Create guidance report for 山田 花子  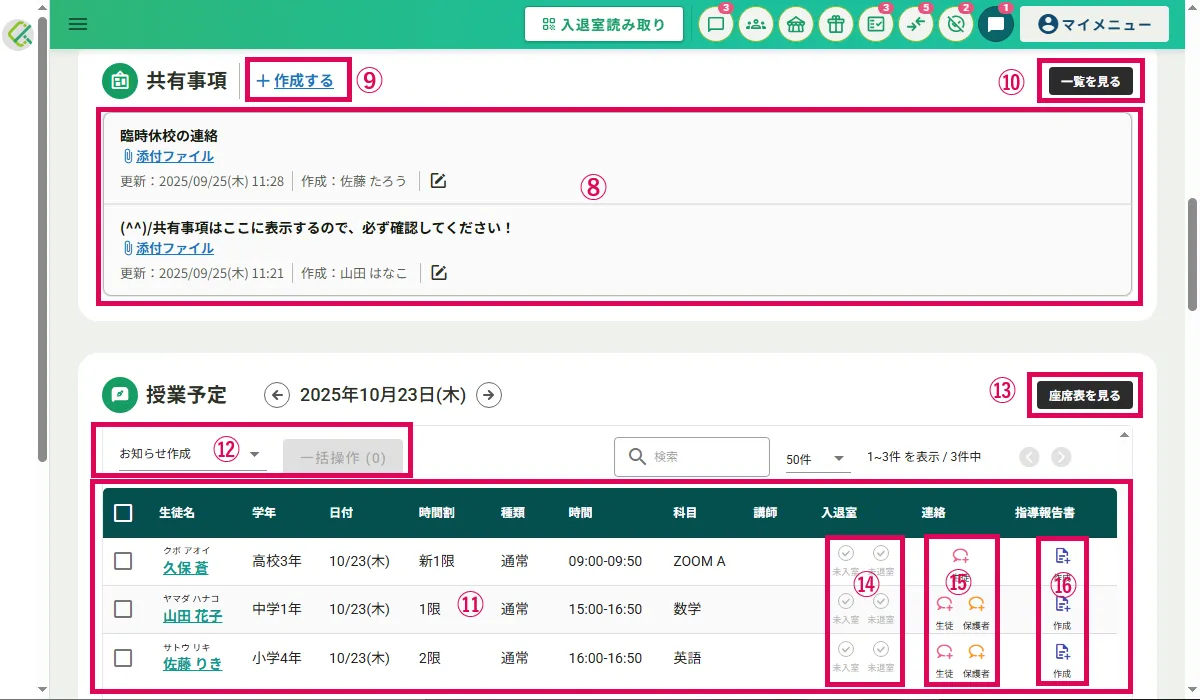click(x=1062, y=608)
